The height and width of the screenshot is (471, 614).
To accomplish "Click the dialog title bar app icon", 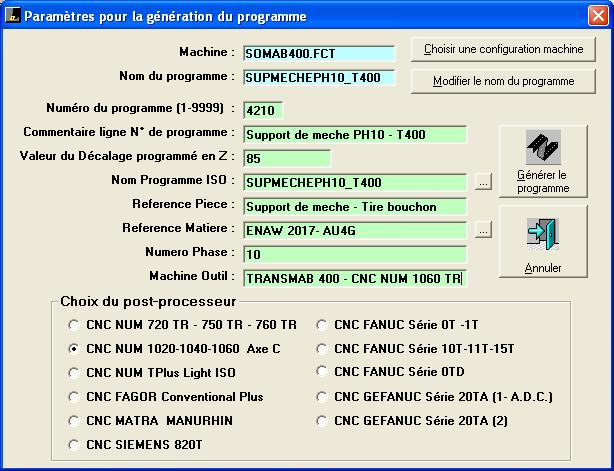I will click(x=11, y=17).
